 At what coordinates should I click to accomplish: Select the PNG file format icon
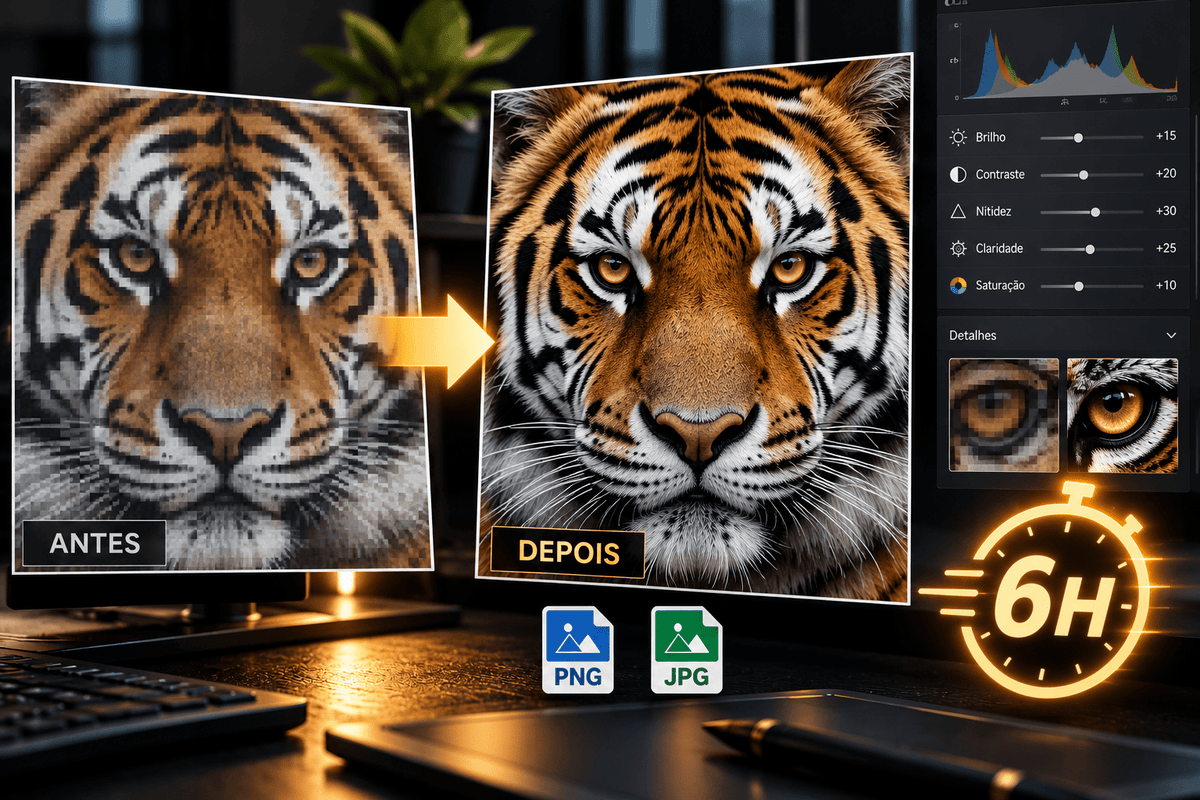[x=578, y=650]
